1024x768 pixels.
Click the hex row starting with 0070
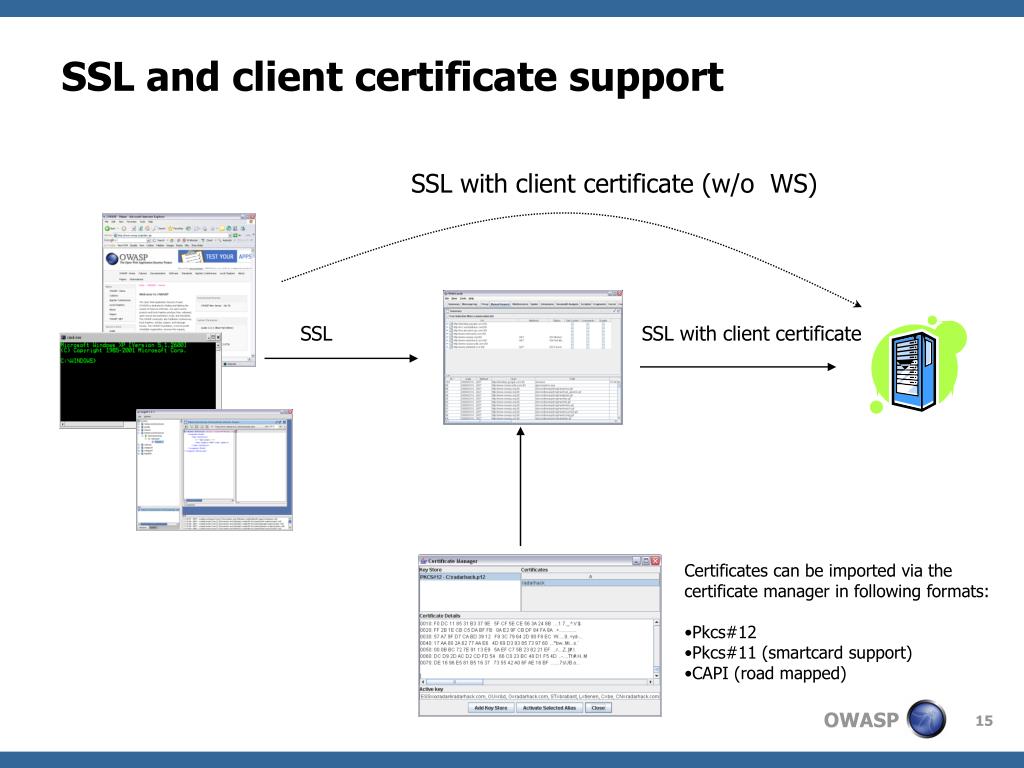pyautogui.click(x=500, y=663)
